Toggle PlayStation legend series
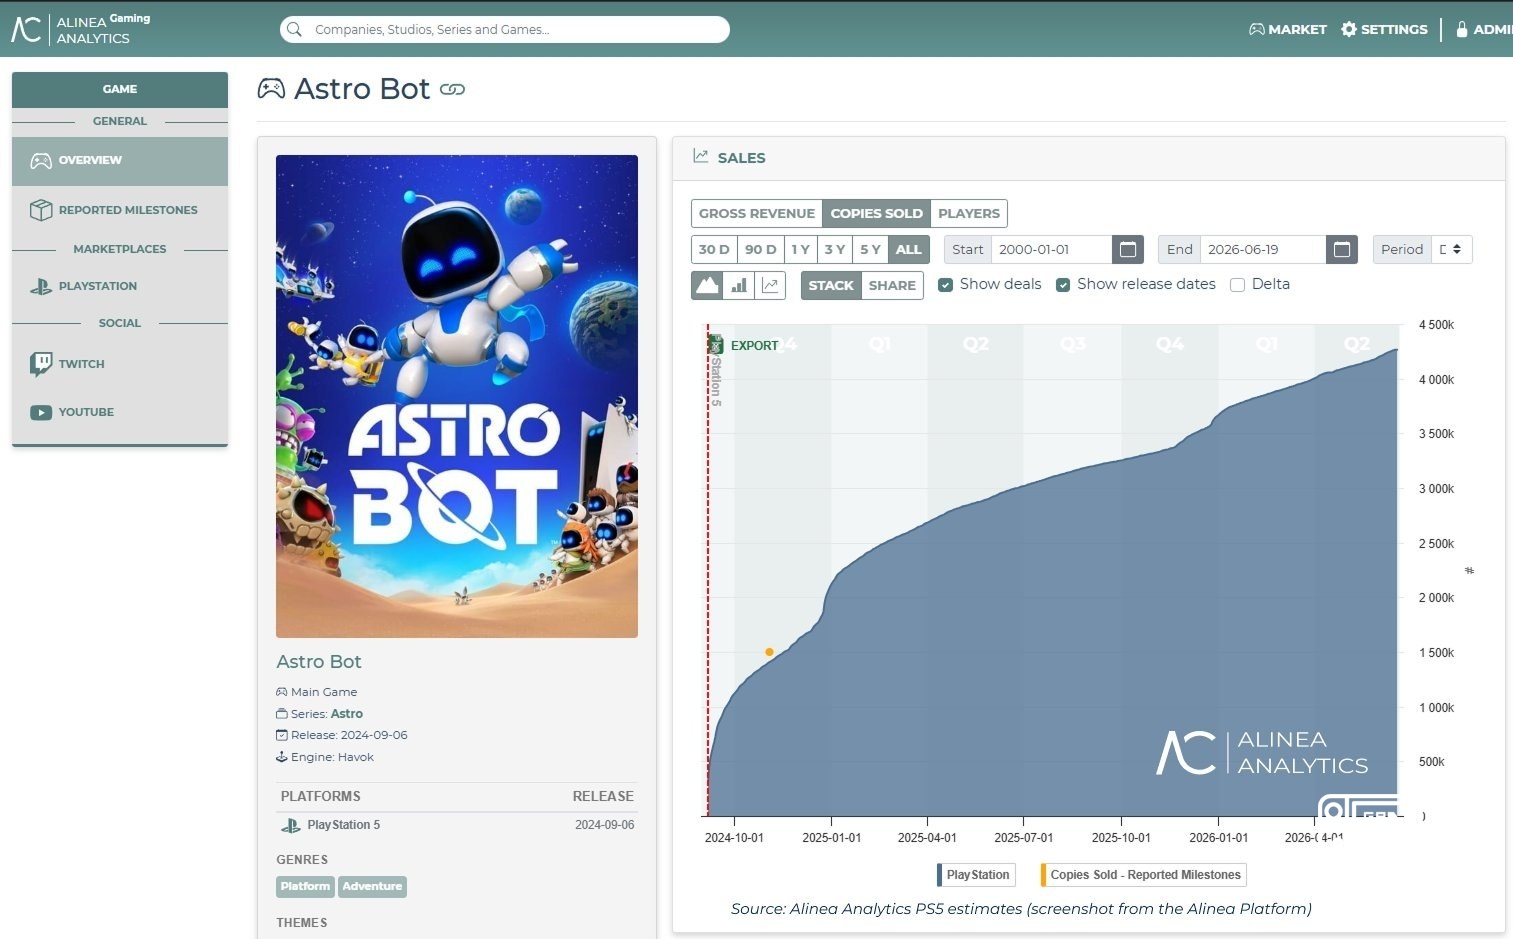Screen dimensions: 1513x939 coord(976,875)
